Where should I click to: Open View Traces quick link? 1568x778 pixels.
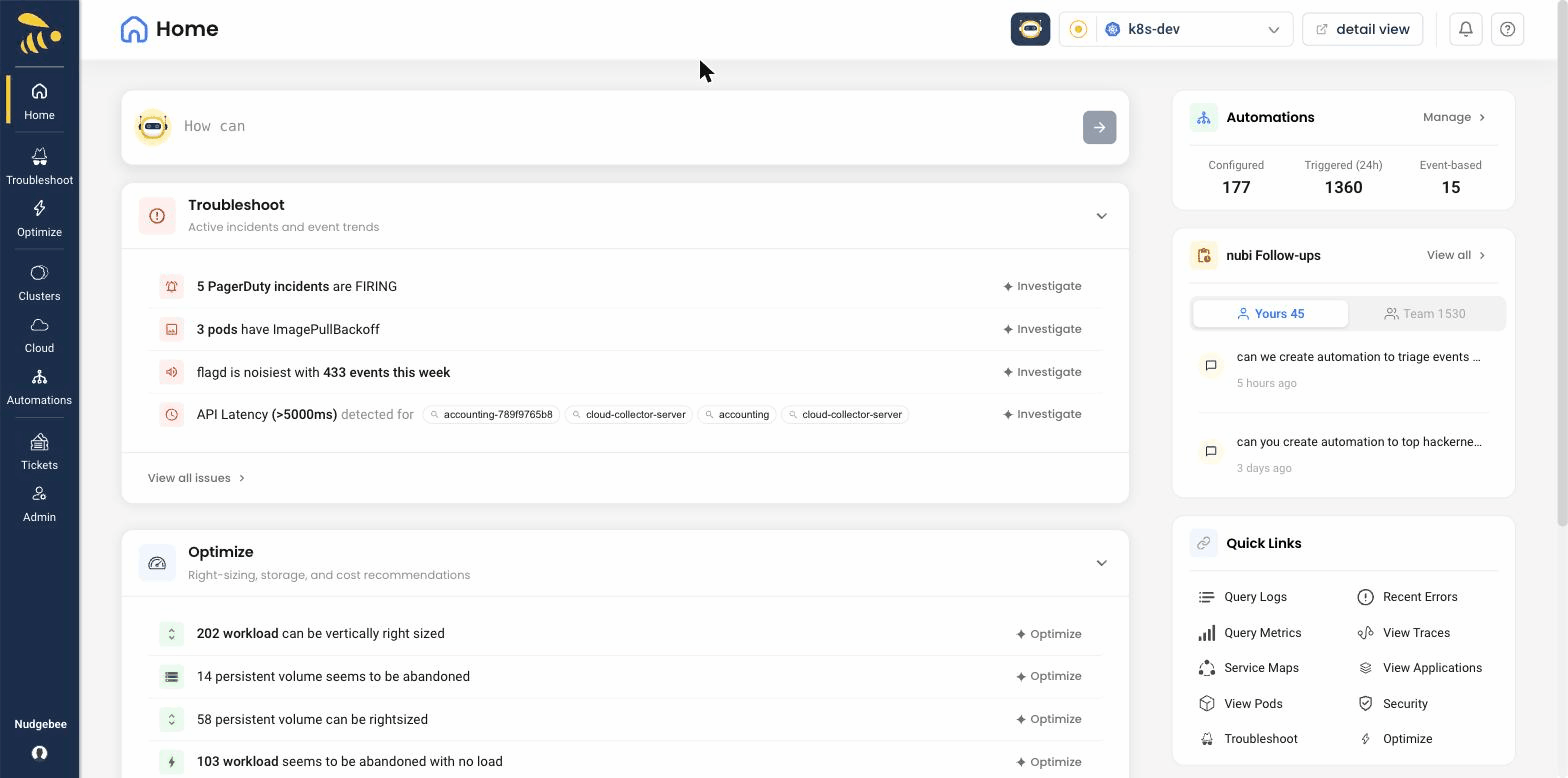point(1403,633)
